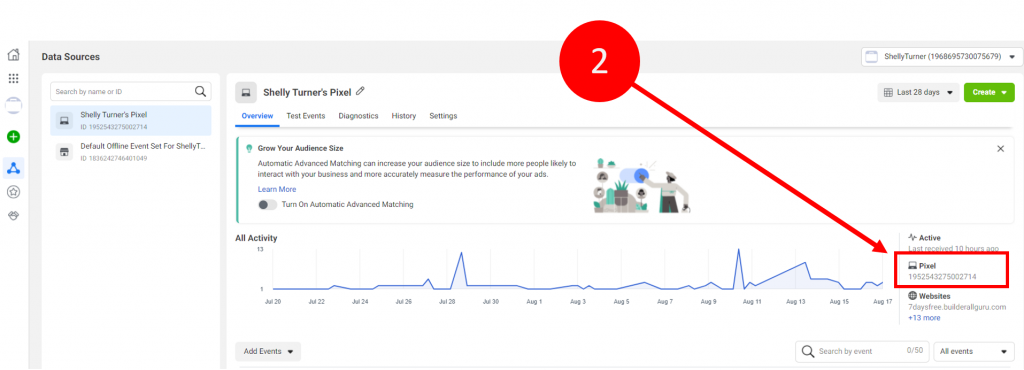Open the star icon in left sidebar

pos(13,192)
